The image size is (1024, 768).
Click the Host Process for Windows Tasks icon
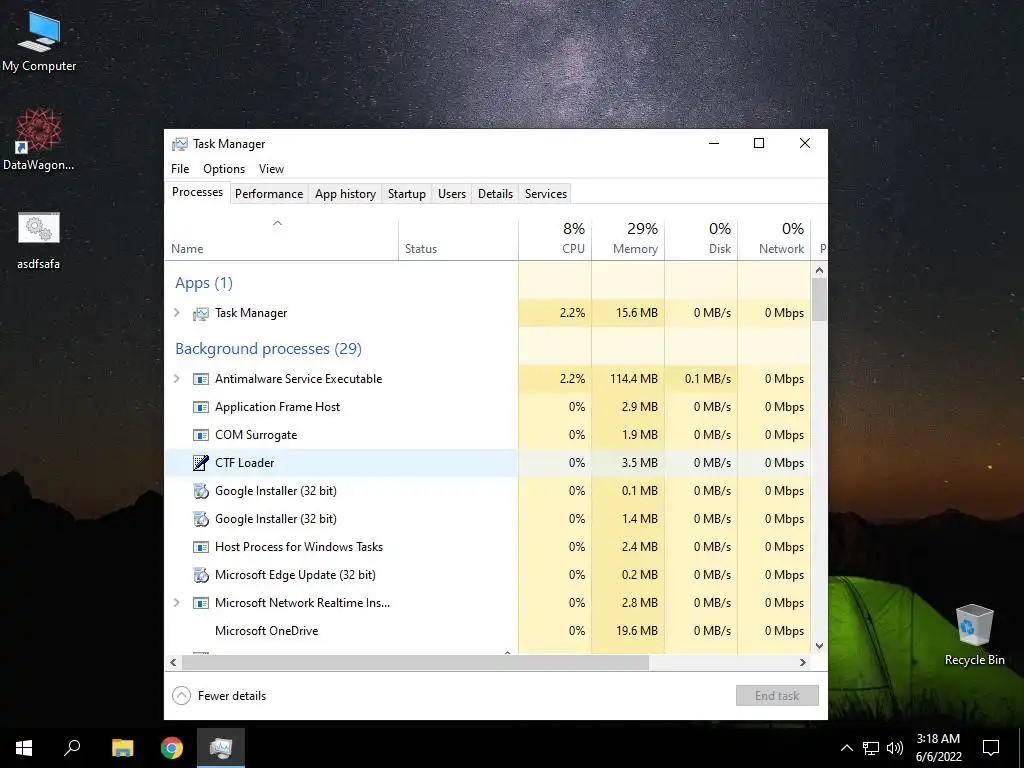[200, 547]
